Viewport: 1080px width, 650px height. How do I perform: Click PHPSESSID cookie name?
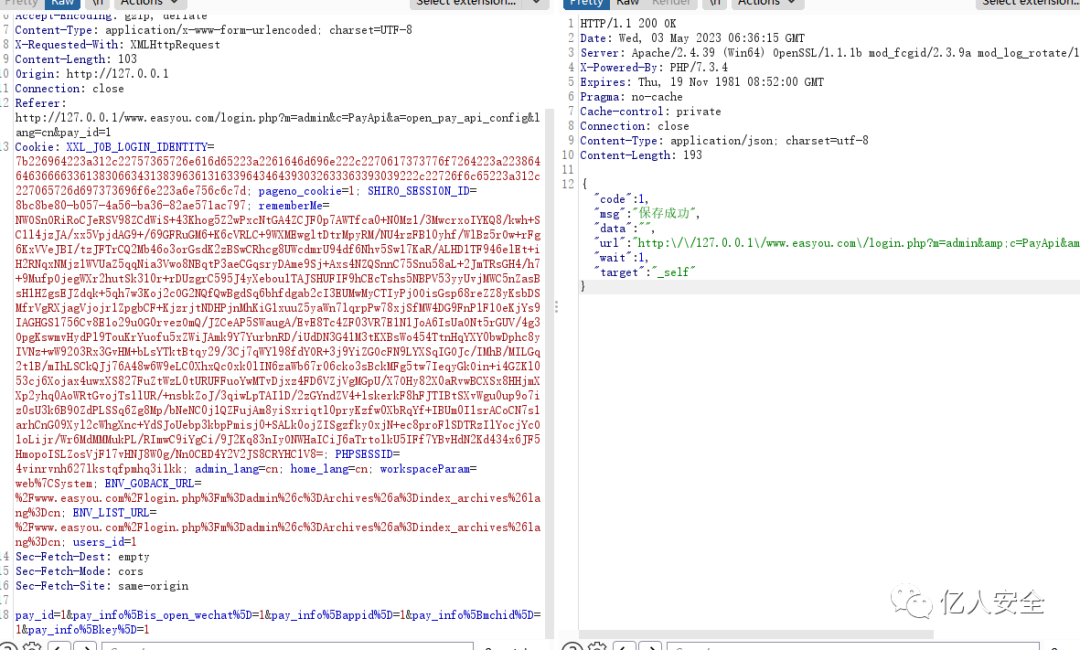pyautogui.click(x=364, y=454)
